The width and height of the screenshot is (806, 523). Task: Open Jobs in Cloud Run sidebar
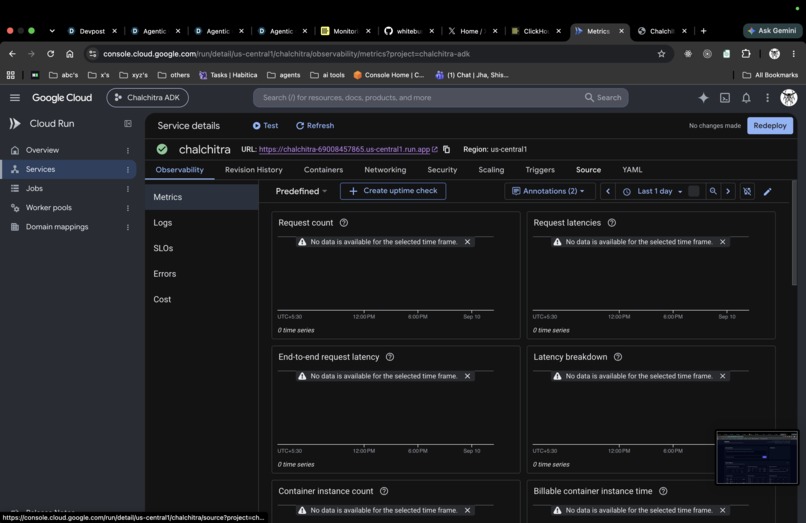(x=68, y=189)
